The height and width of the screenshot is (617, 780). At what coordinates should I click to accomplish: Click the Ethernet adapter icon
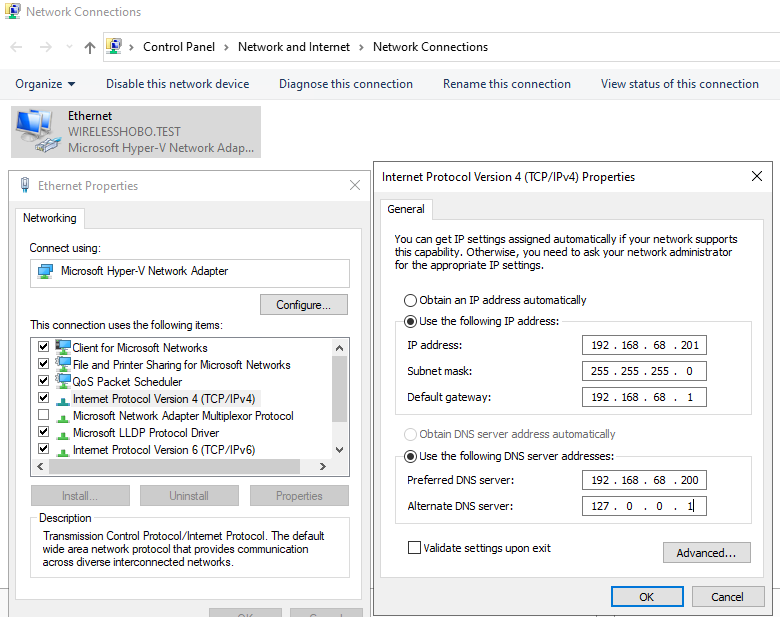(38, 131)
